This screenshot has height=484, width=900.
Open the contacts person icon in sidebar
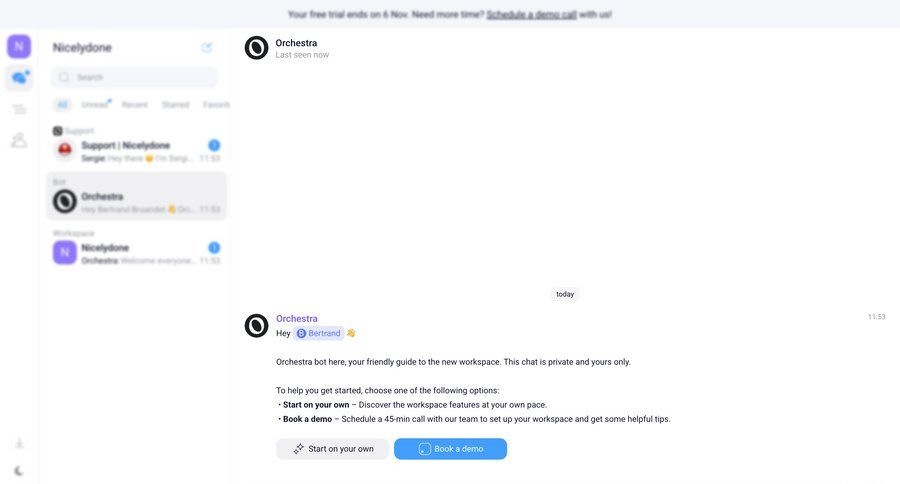tap(19, 140)
